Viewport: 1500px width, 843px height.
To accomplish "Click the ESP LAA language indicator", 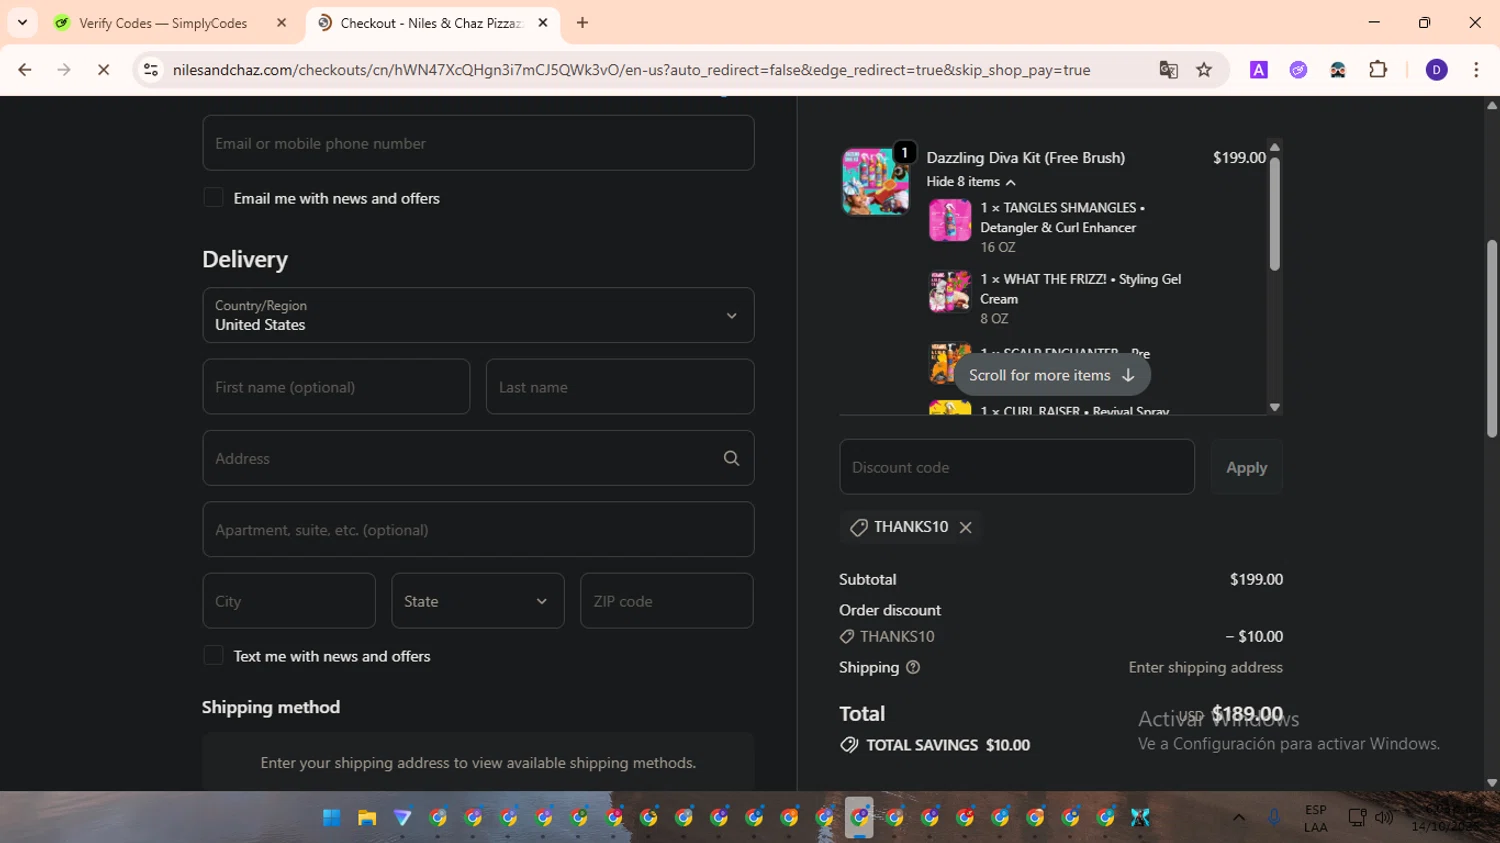I will click(x=1316, y=818).
